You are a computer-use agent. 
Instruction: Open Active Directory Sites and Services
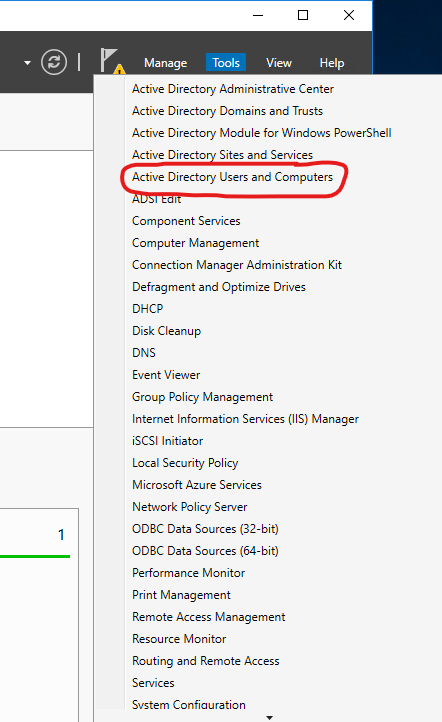[x=222, y=155]
